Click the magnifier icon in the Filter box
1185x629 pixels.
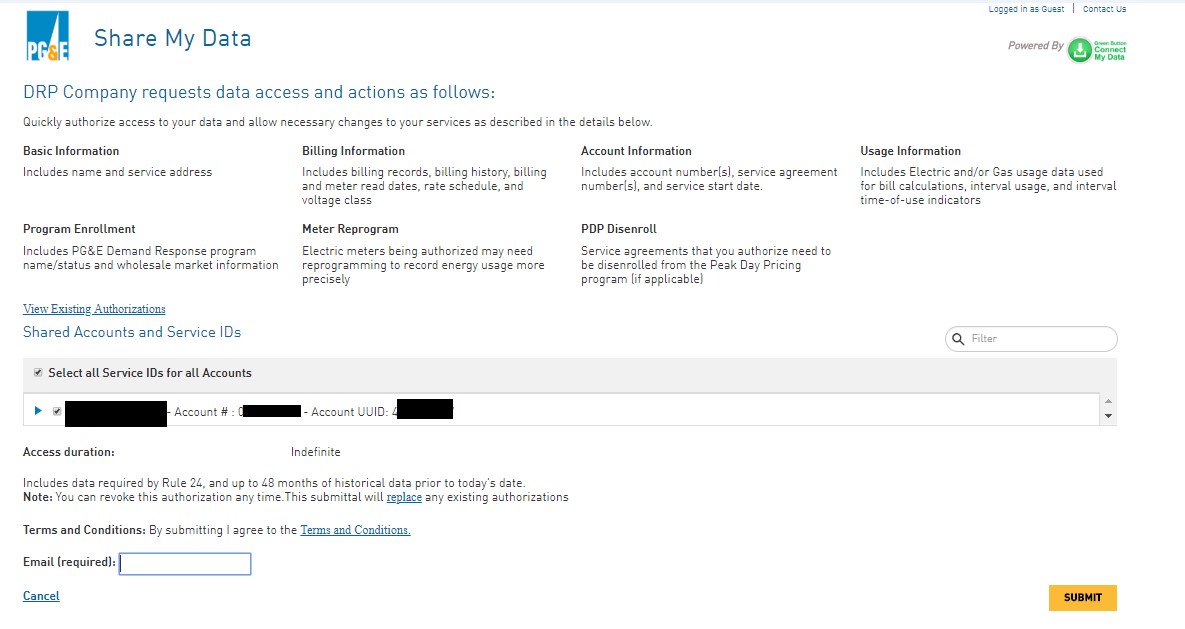click(x=958, y=339)
